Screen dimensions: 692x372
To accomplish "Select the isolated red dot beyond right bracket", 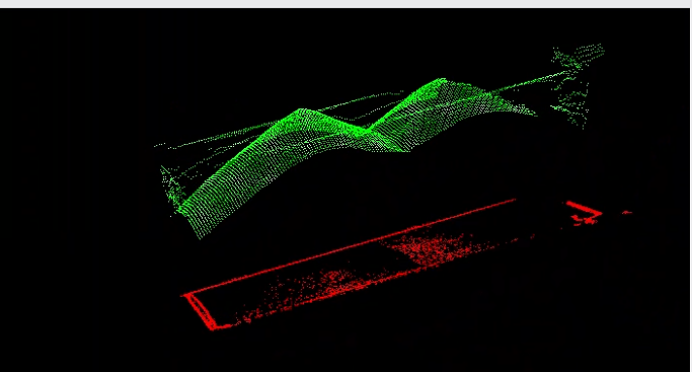I will click(x=626, y=213).
